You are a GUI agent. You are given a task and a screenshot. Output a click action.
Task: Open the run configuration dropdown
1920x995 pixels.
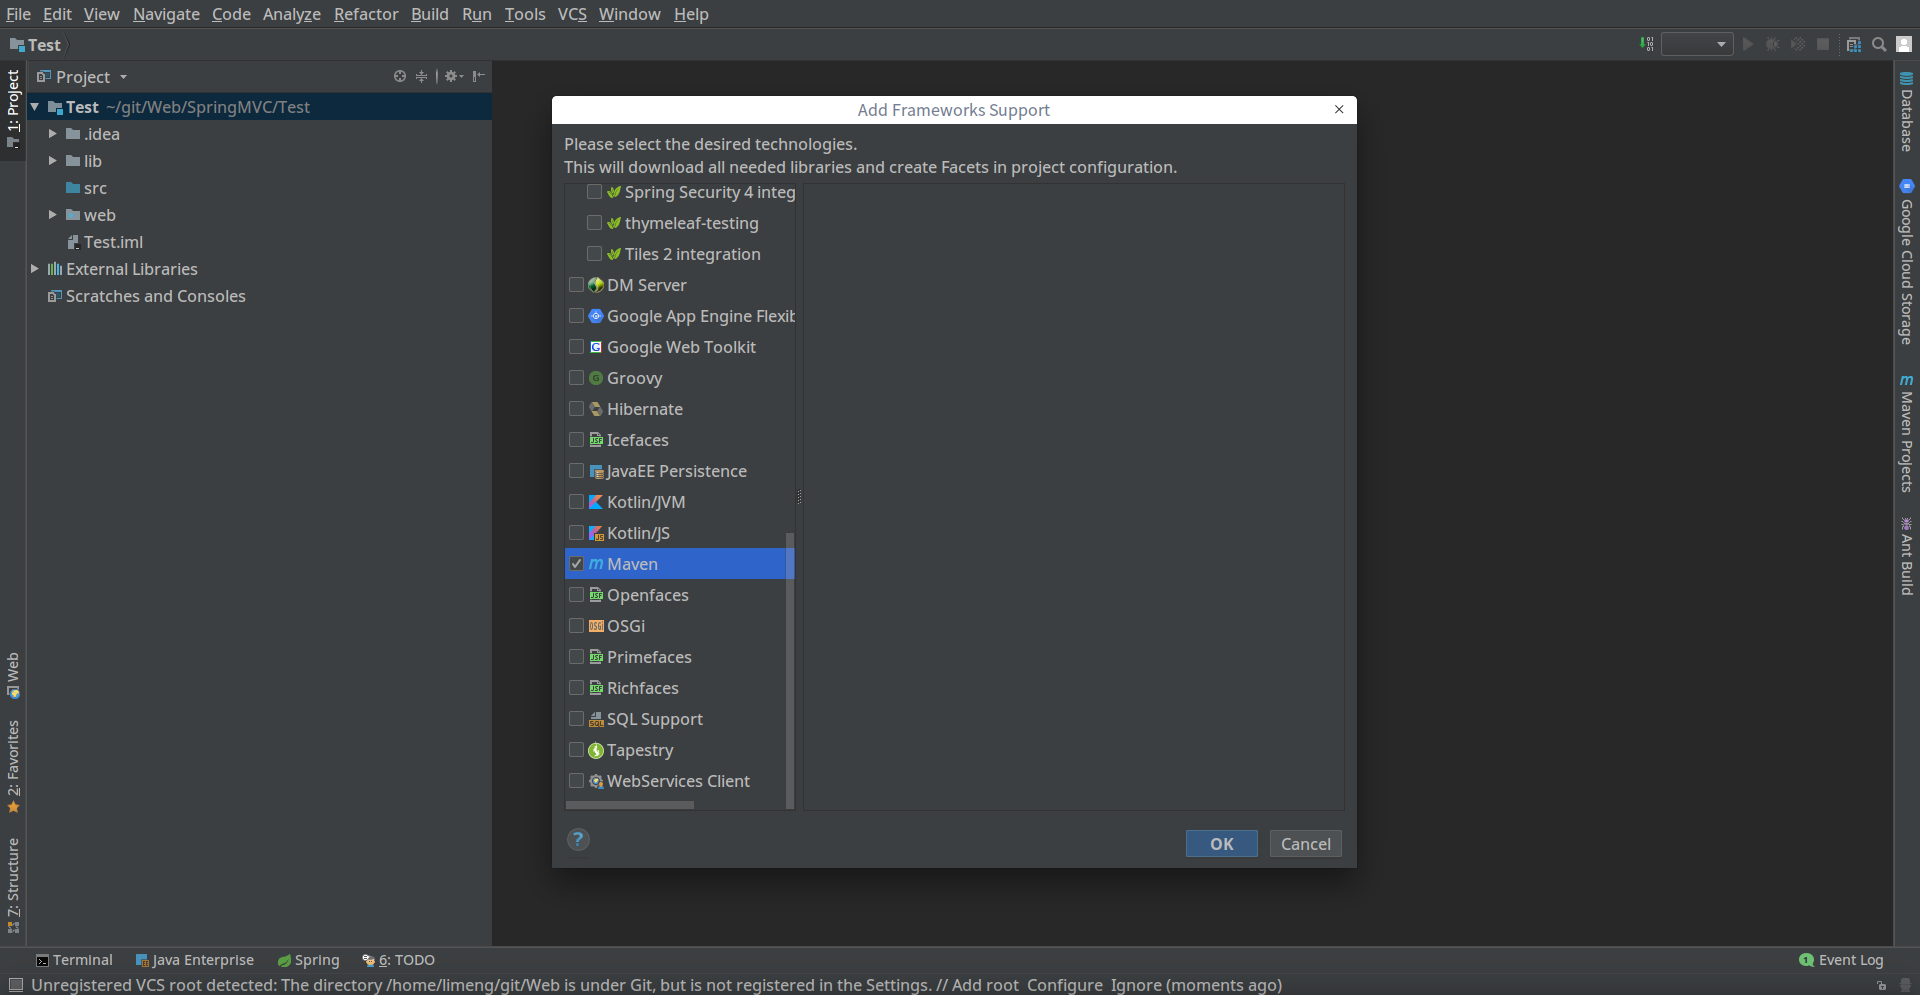click(1697, 44)
